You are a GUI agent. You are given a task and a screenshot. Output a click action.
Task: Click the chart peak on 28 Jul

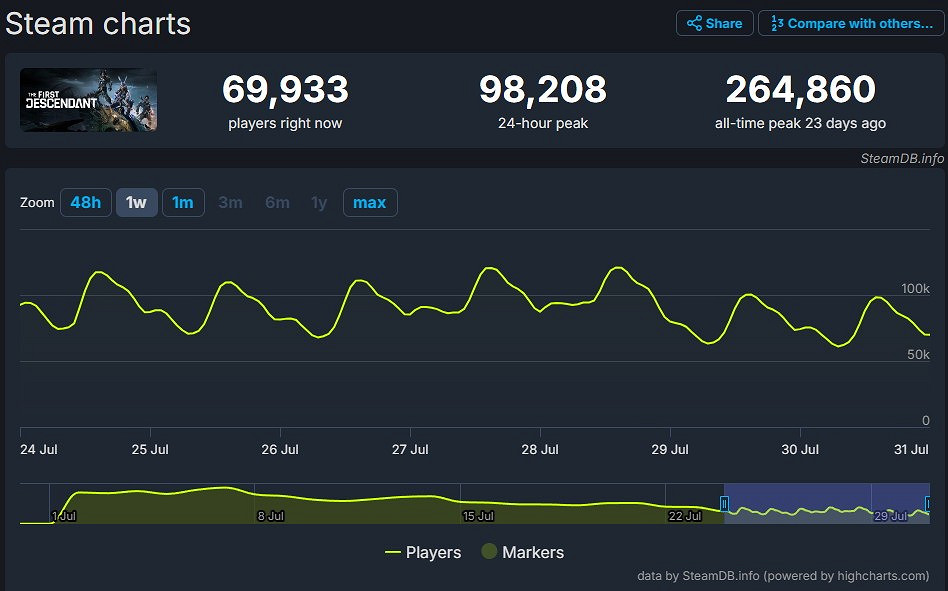pyautogui.click(x=617, y=268)
